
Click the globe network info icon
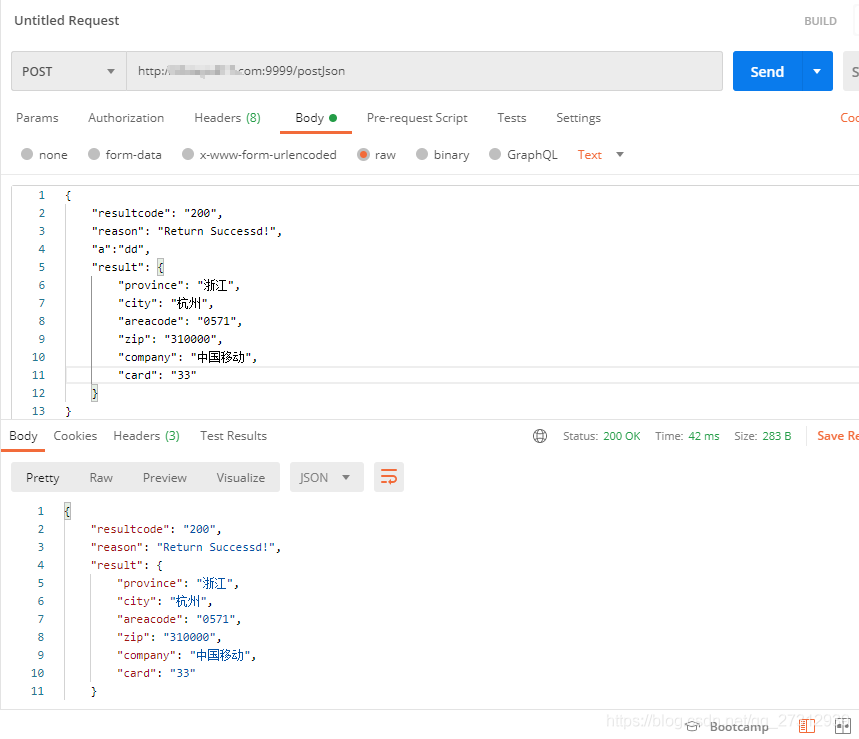click(540, 436)
